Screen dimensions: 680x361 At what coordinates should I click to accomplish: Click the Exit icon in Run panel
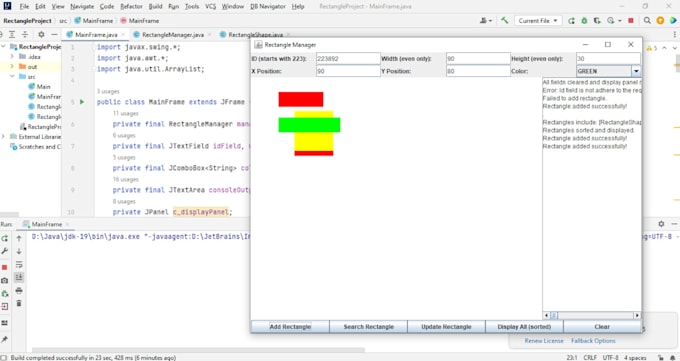pos(5,307)
